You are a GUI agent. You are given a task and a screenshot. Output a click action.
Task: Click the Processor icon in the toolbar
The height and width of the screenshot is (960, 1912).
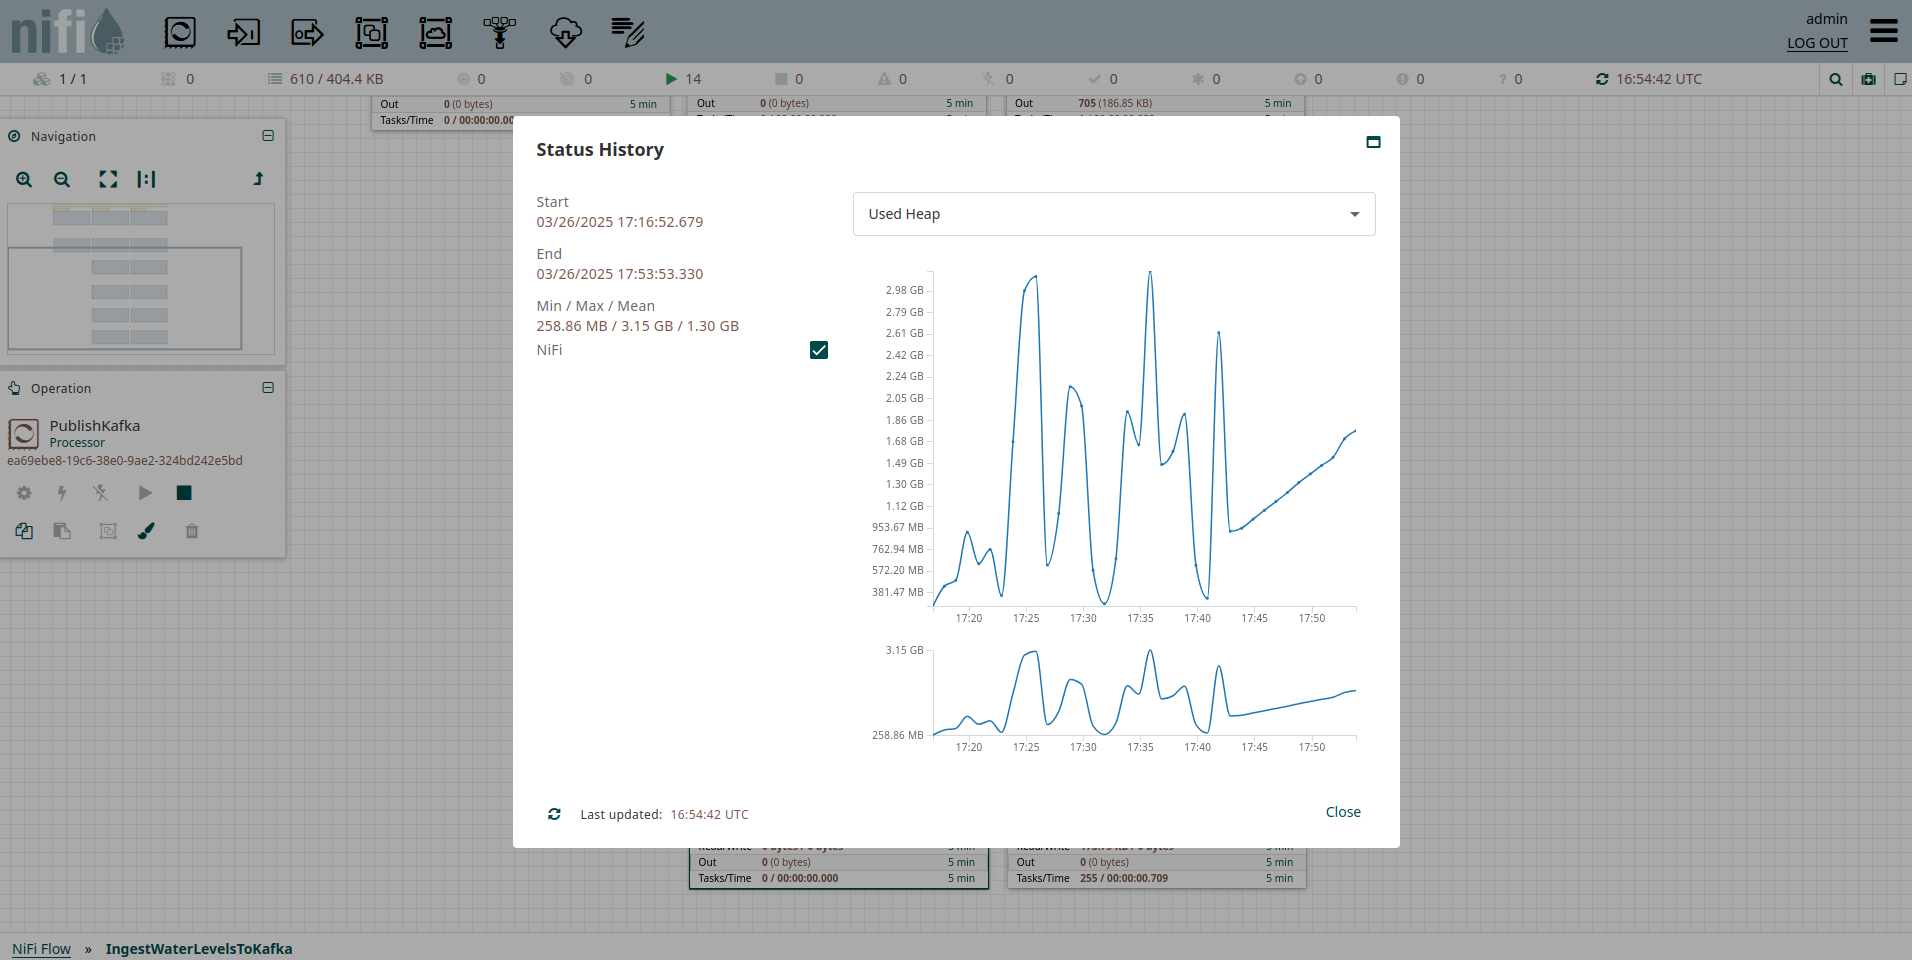click(x=180, y=33)
